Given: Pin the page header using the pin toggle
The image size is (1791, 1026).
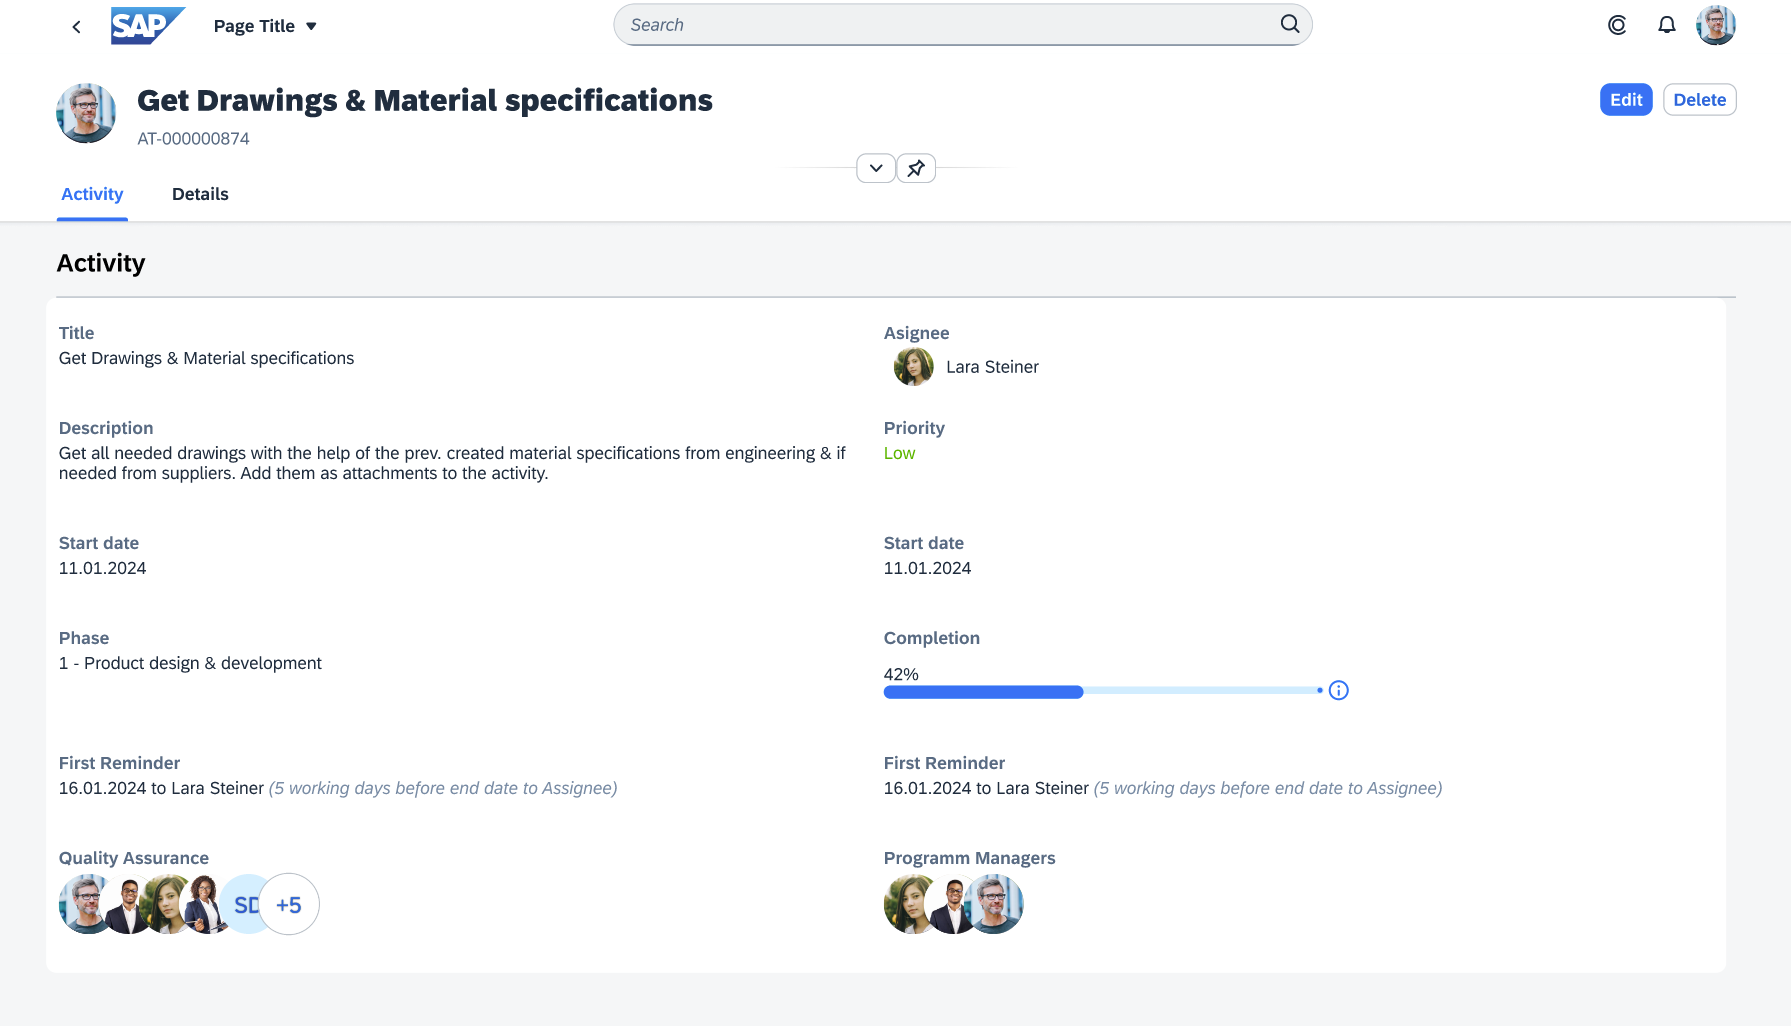Looking at the screenshot, I should tap(915, 168).
